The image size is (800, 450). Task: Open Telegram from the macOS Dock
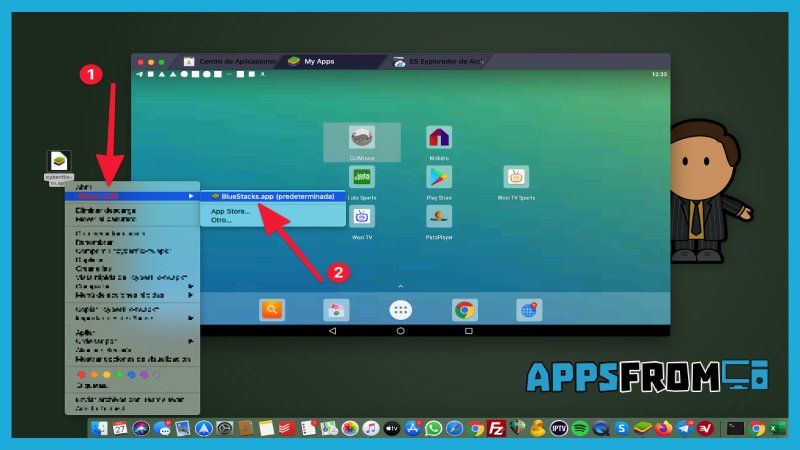685,428
